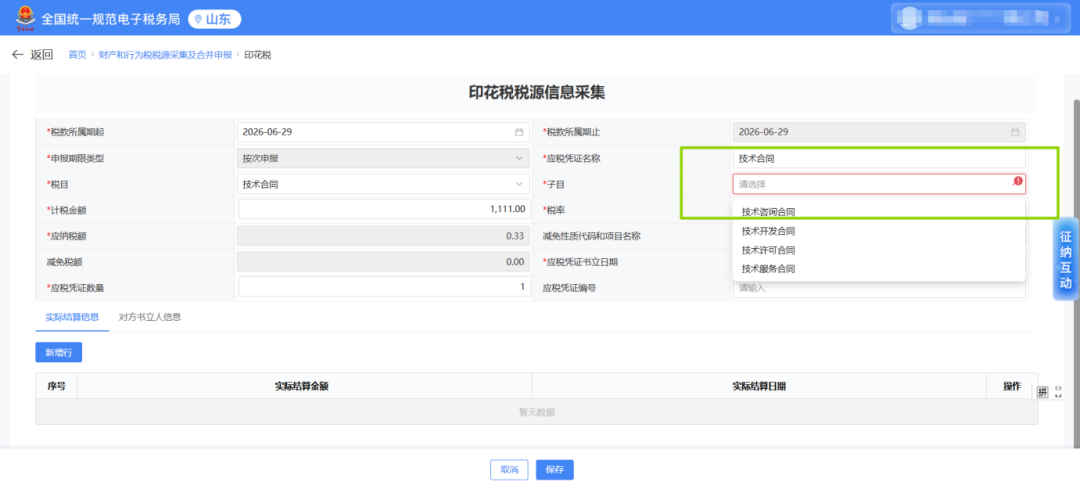Image resolution: width=1080 pixels, height=489 pixels.
Task: Click the user account area
Action: click(x=981, y=18)
